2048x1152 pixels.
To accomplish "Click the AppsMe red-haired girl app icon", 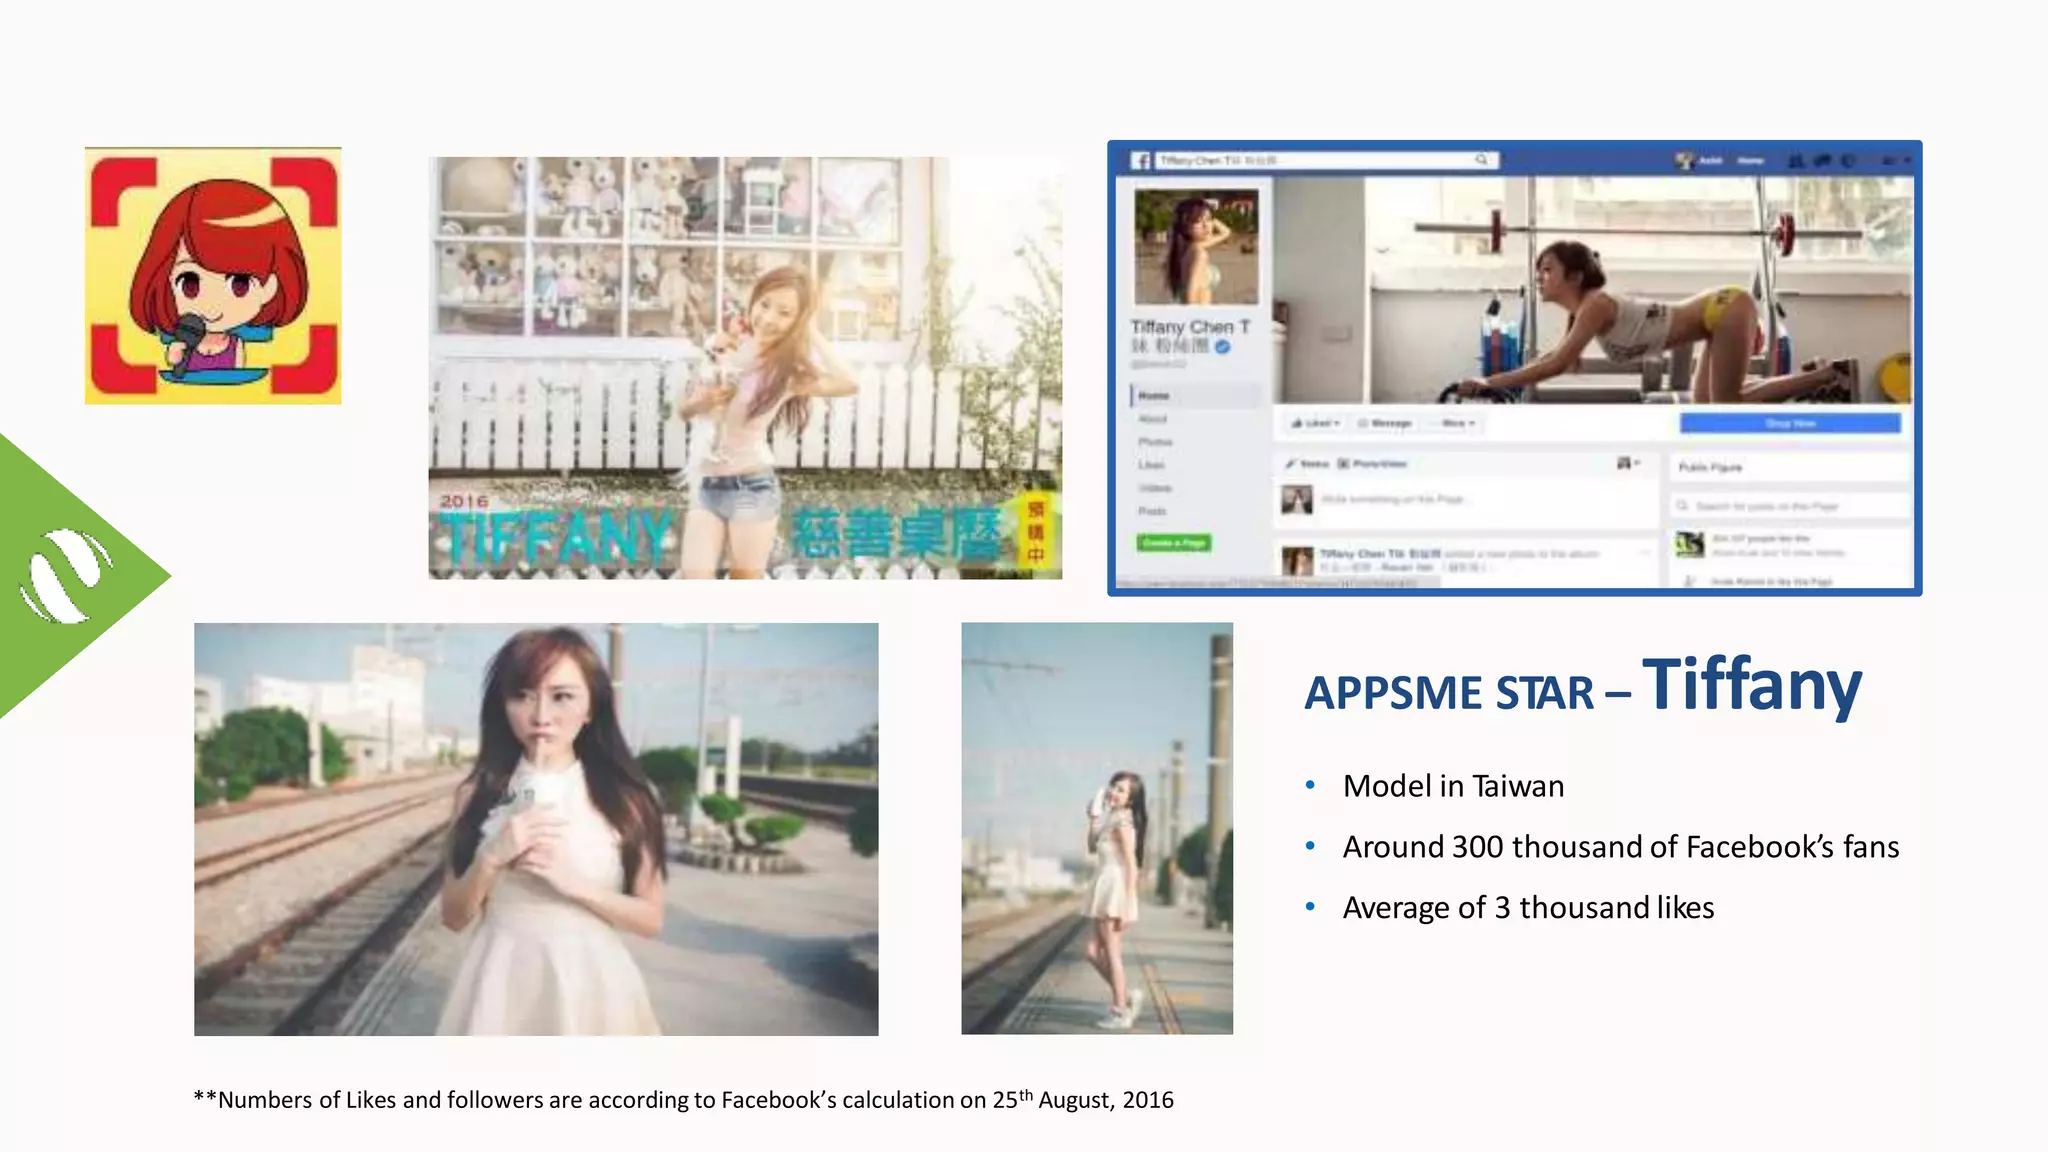I will pos(213,276).
